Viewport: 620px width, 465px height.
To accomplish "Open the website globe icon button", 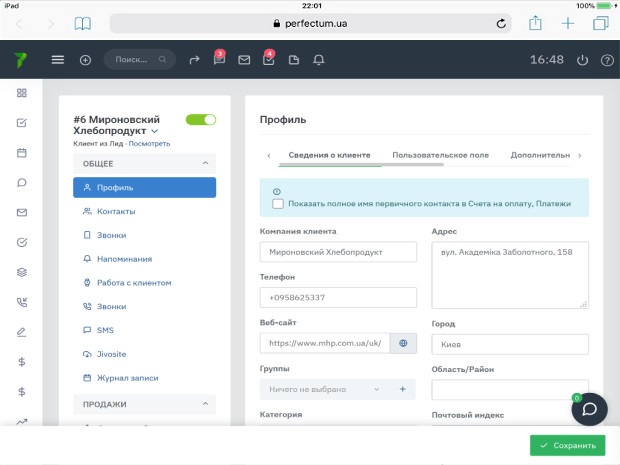I will pos(403,343).
